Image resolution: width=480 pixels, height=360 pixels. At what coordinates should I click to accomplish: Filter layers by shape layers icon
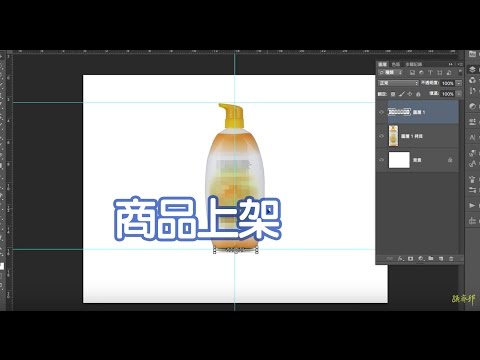[x=440, y=72]
